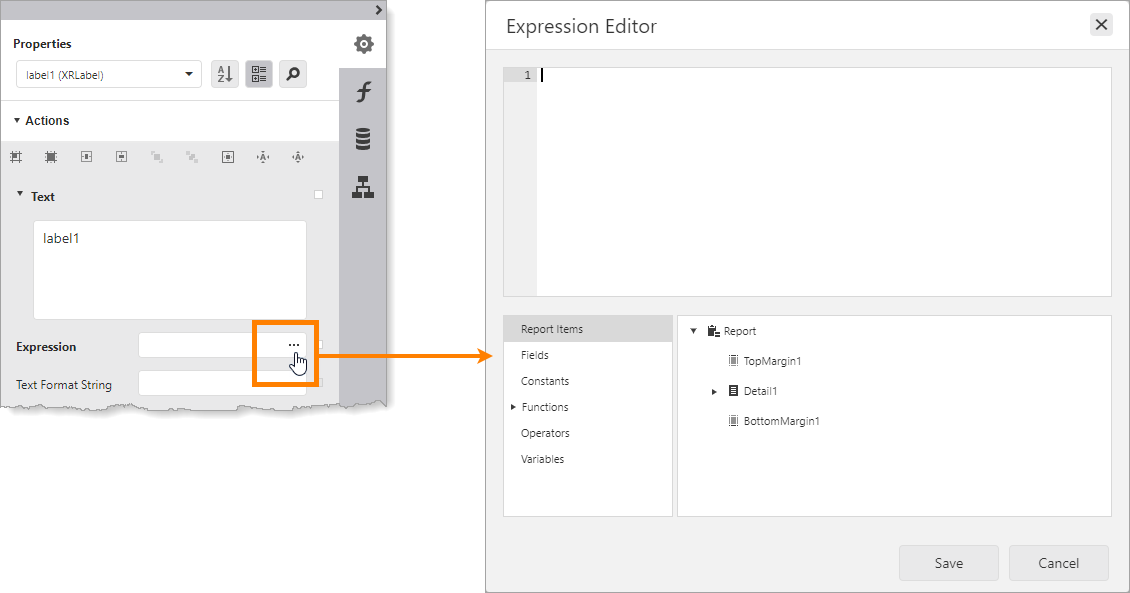Switch to the Fields category
Image resolution: width=1130 pixels, height=593 pixels.
click(535, 355)
